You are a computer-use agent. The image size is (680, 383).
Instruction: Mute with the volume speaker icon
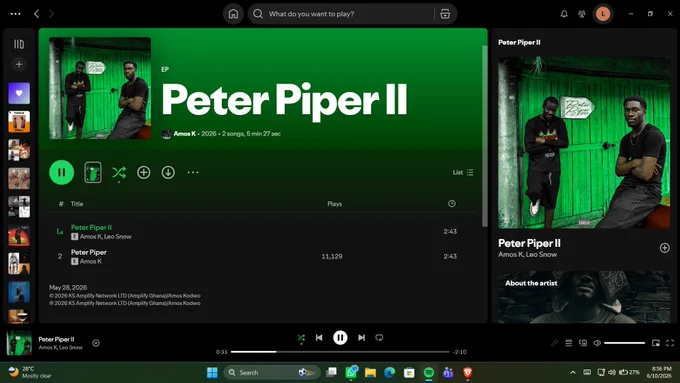[x=597, y=343]
